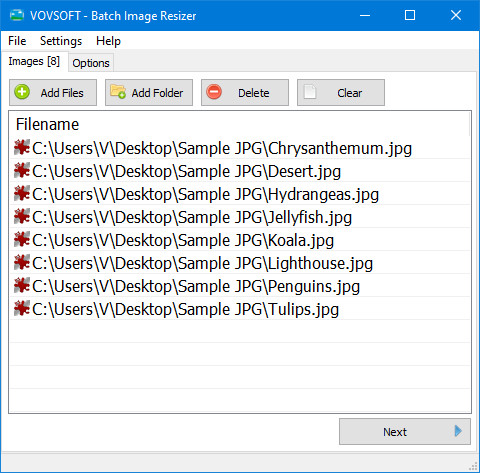Click the image icon beside Chrysanthemum.jpg
This screenshot has width=480, height=473.
pos(22,147)
